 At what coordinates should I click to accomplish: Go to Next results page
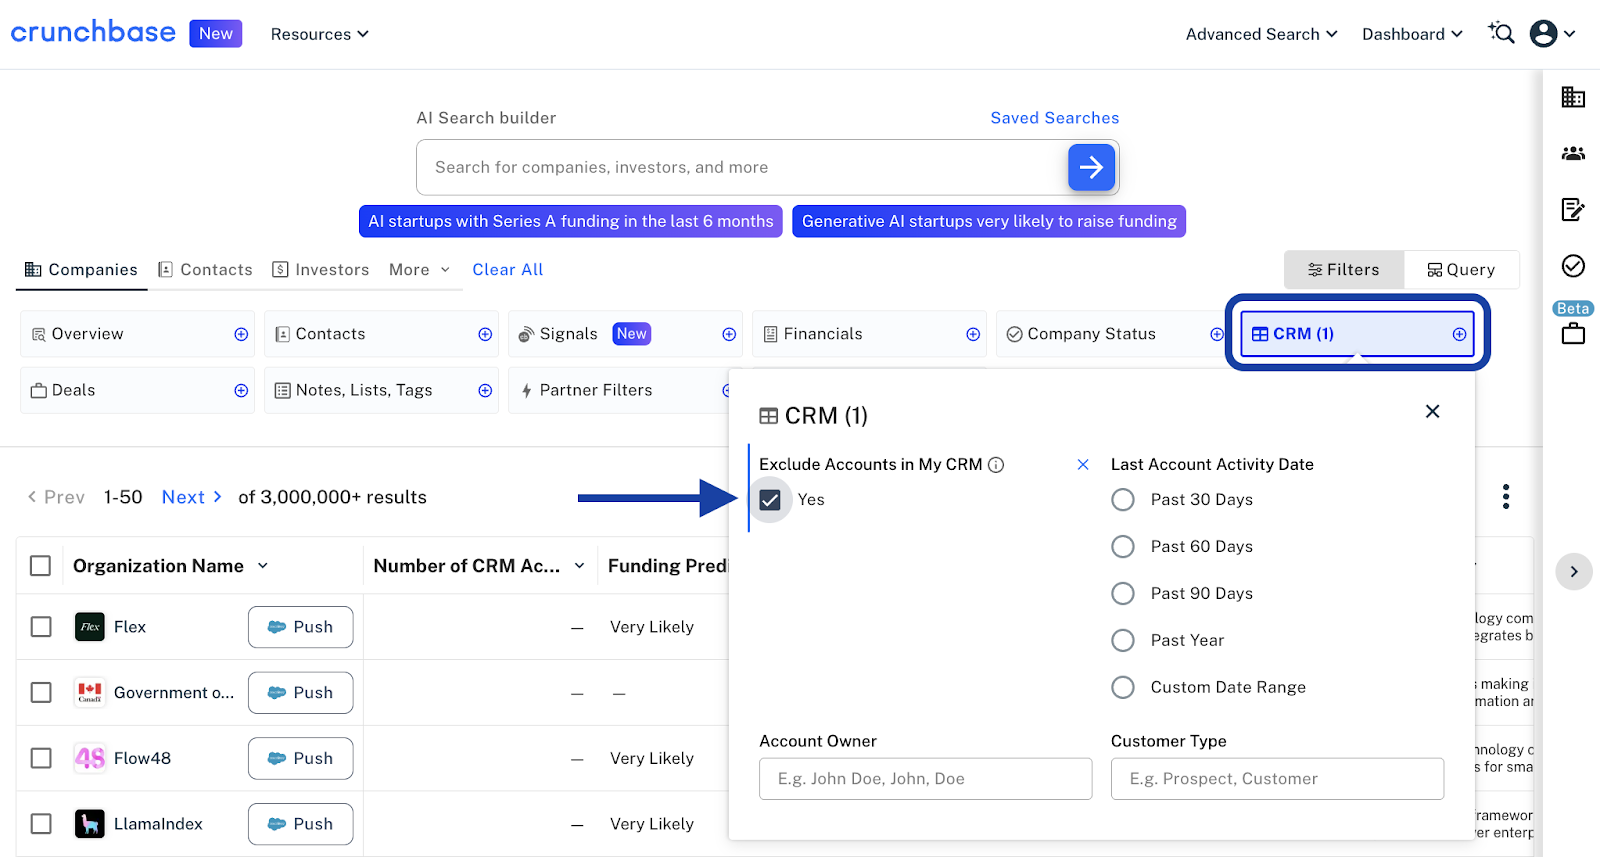[x=192, y=497]
